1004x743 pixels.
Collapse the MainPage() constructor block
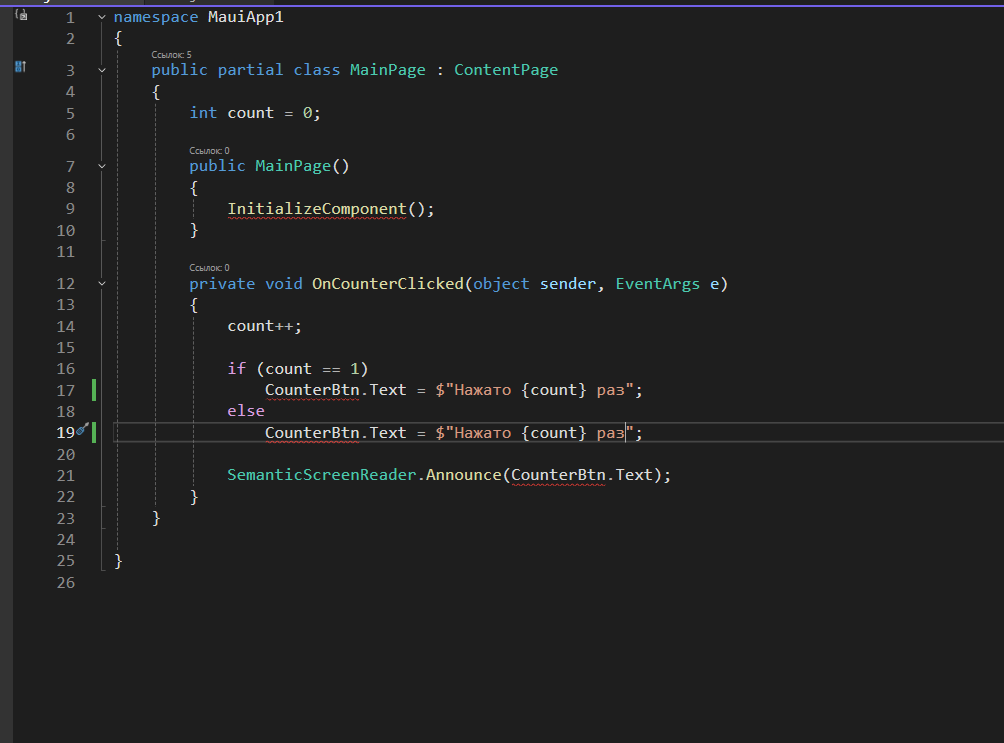pos(102,166)
